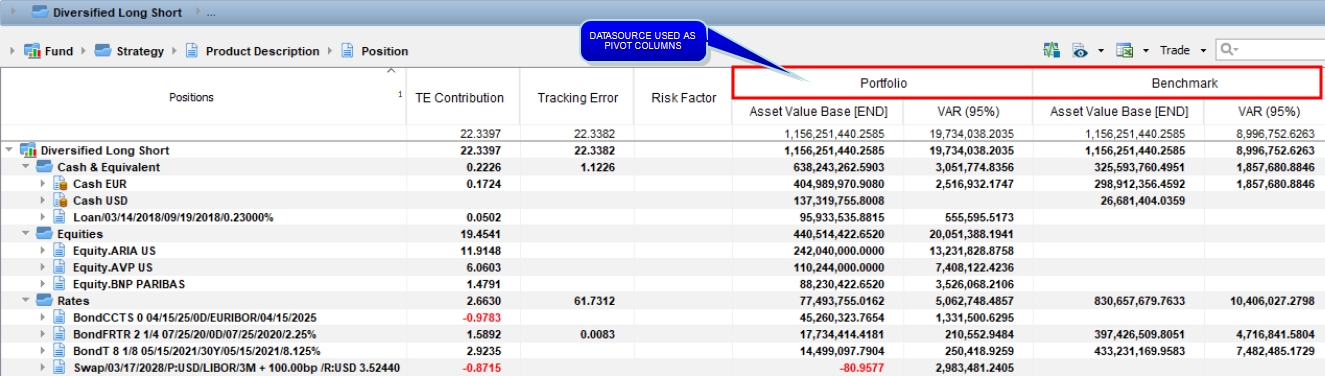
Task: Click the Loan row document icon
Action: [60, 217]
